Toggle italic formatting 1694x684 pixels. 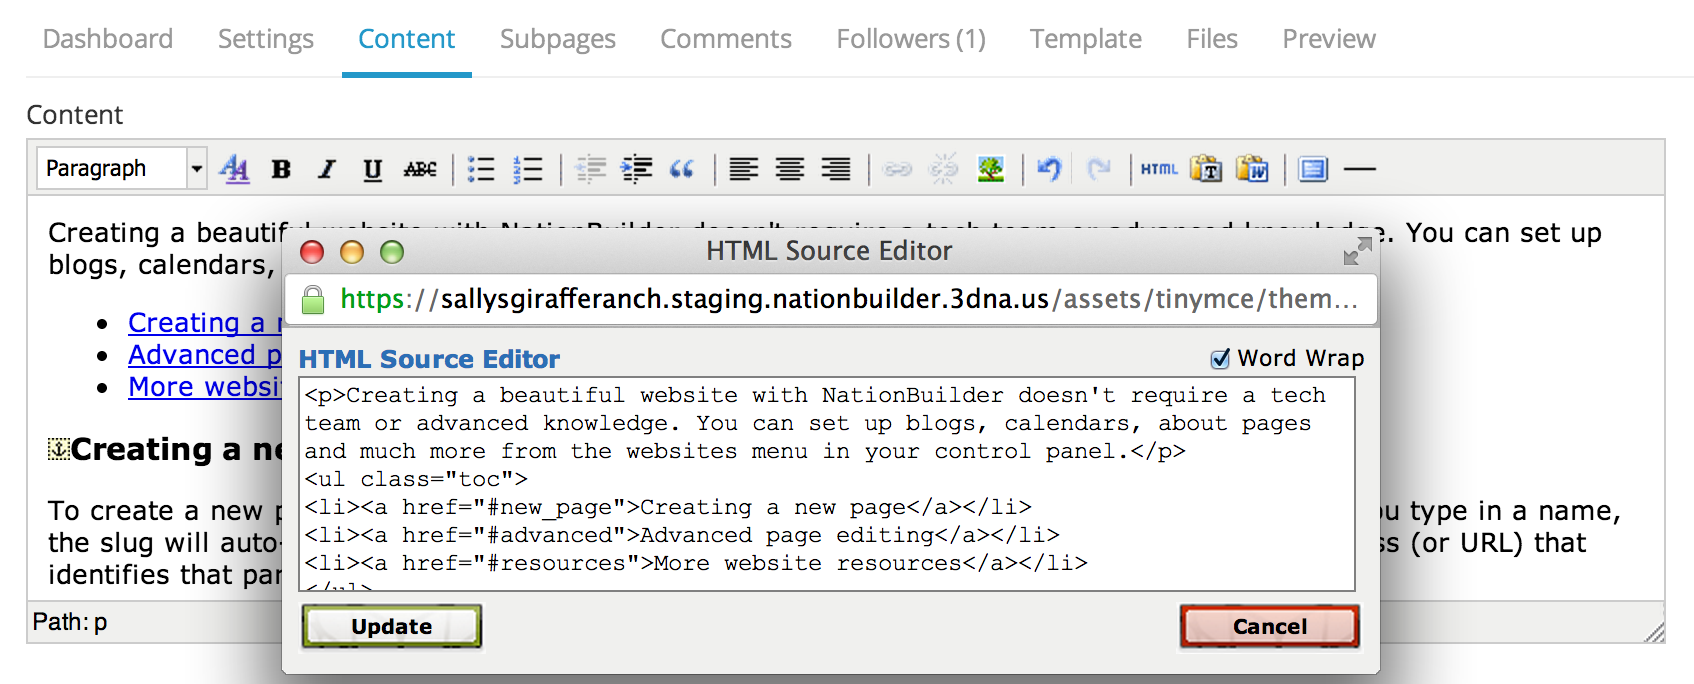click(x=327, y=169)
